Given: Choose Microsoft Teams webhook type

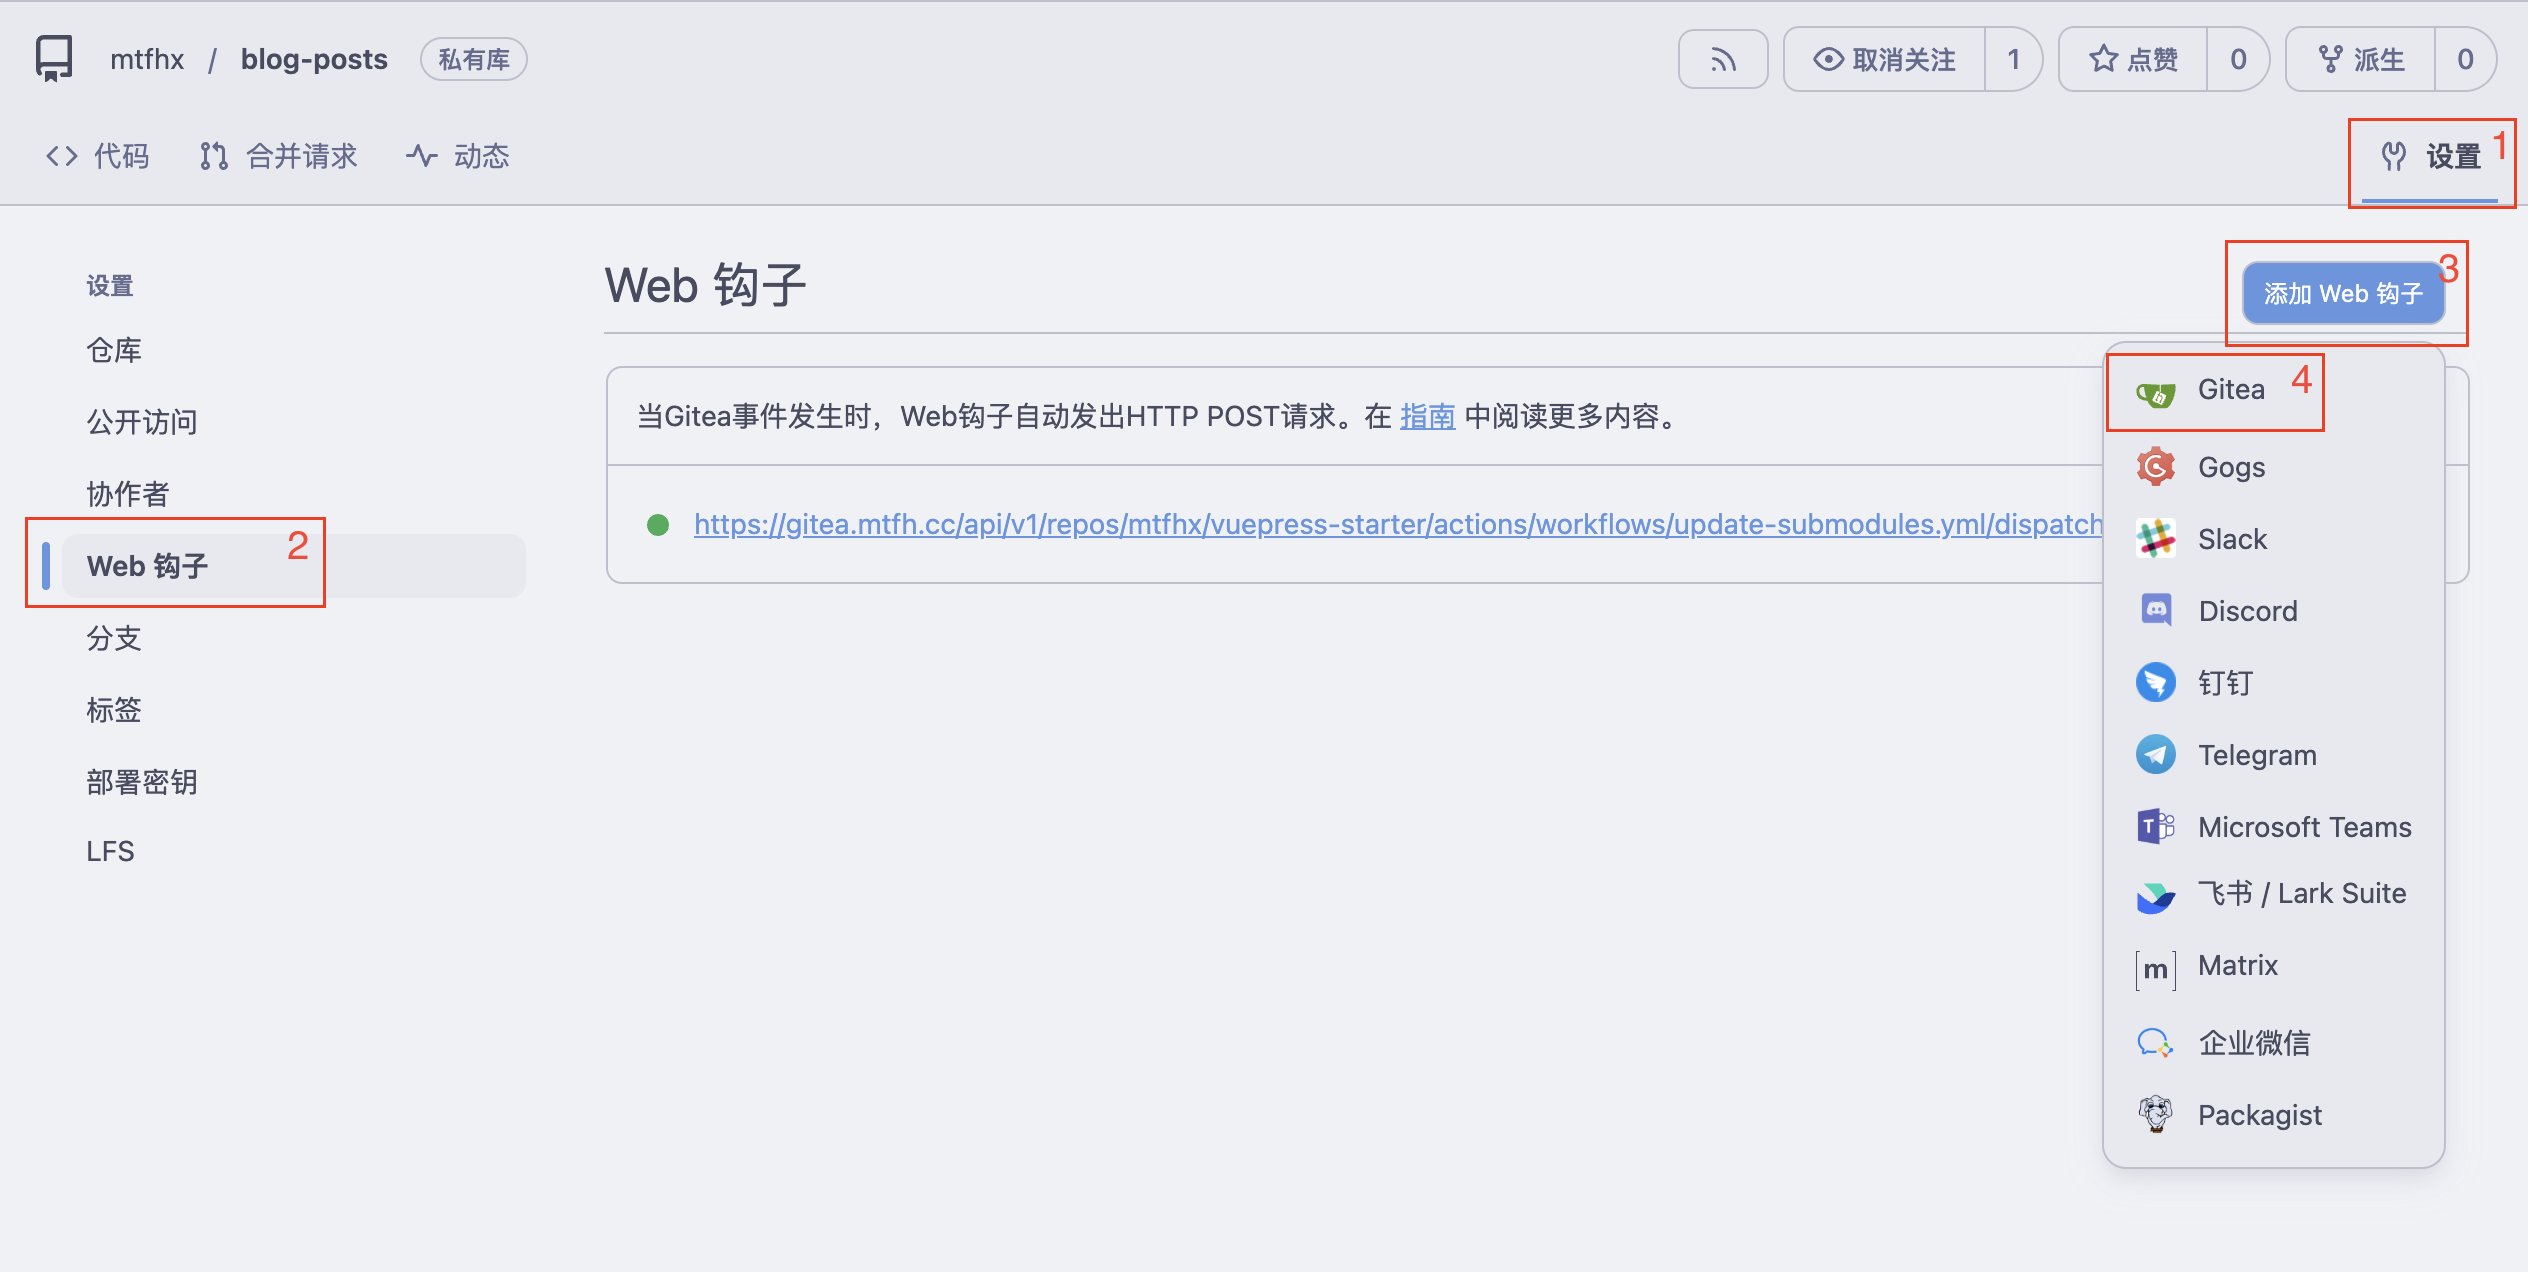Looking at the screenshot, I should (2303, 827).
